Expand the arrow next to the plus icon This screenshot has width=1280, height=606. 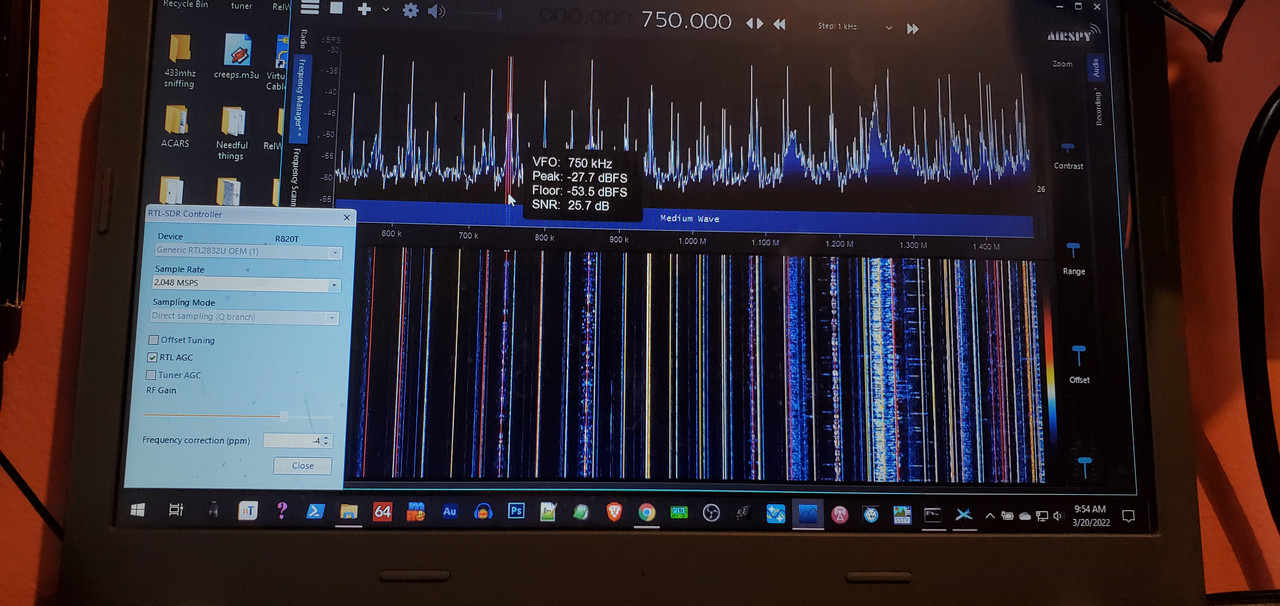click(385, 10)
